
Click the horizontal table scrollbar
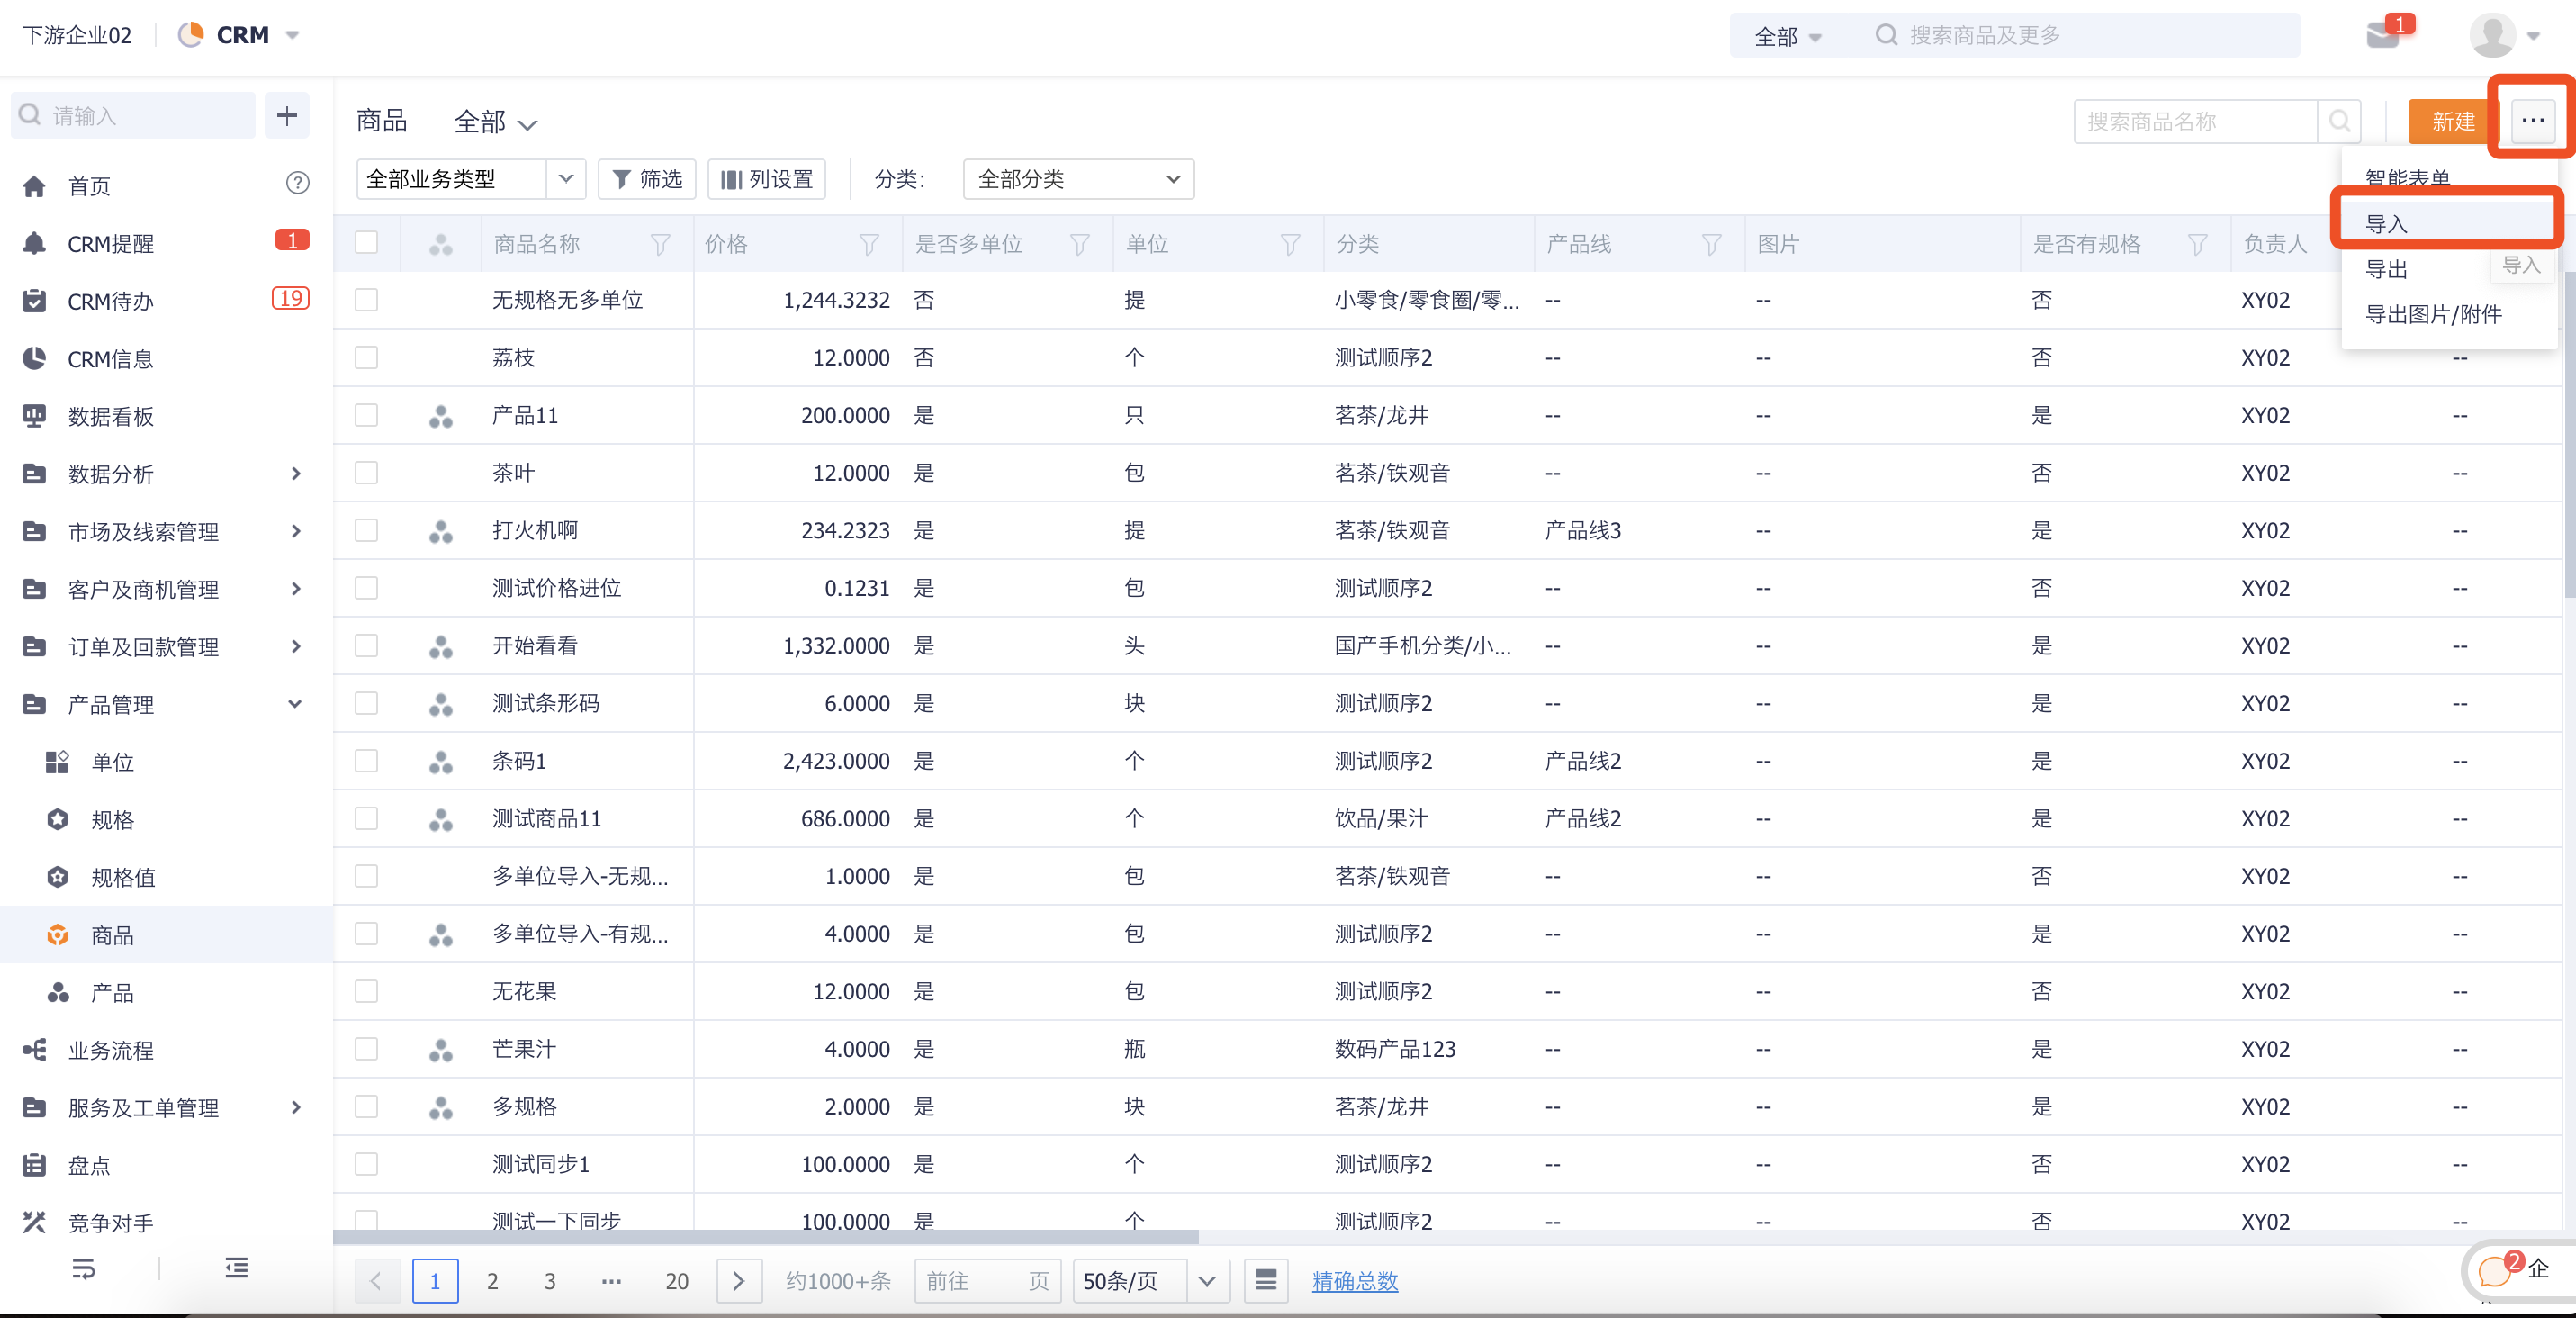click(x=766, y=1237)
